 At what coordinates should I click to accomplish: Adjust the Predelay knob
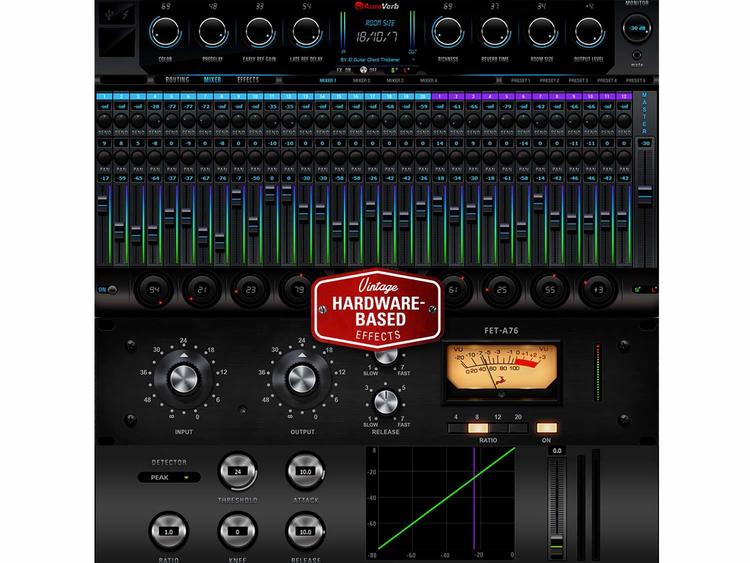point(212,32)
